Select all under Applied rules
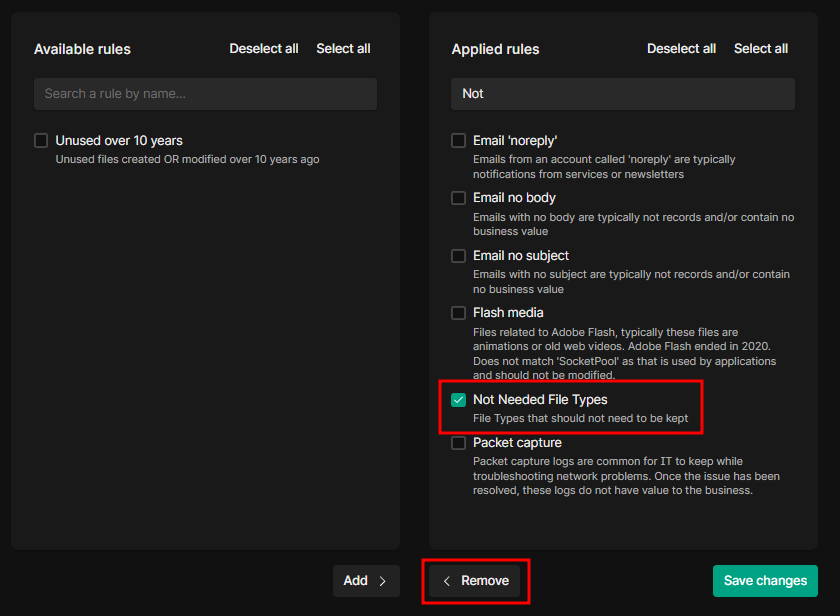Image resolution: width=840 pixels, height=616 pixels. 760,49
